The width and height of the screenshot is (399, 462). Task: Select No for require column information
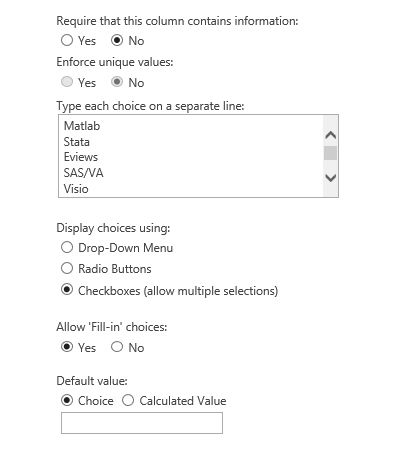click(117, 40)
